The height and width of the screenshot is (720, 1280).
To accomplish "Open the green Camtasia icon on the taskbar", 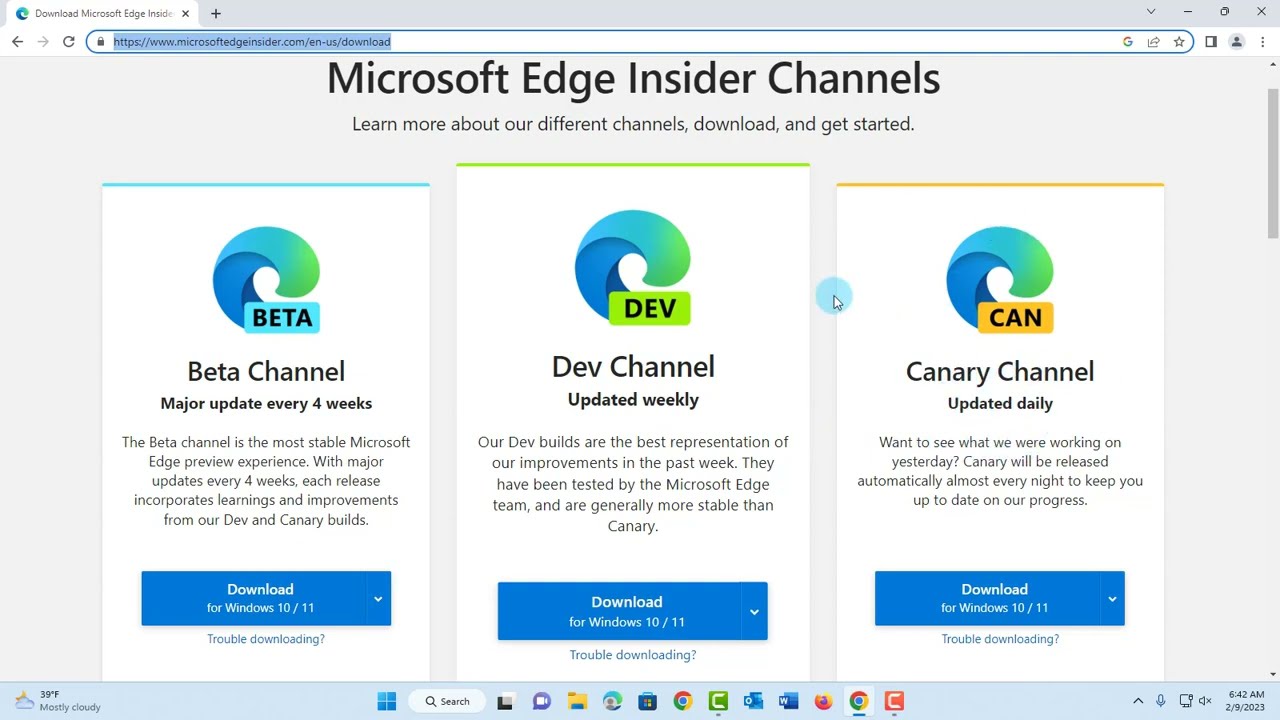I will 718,701.
